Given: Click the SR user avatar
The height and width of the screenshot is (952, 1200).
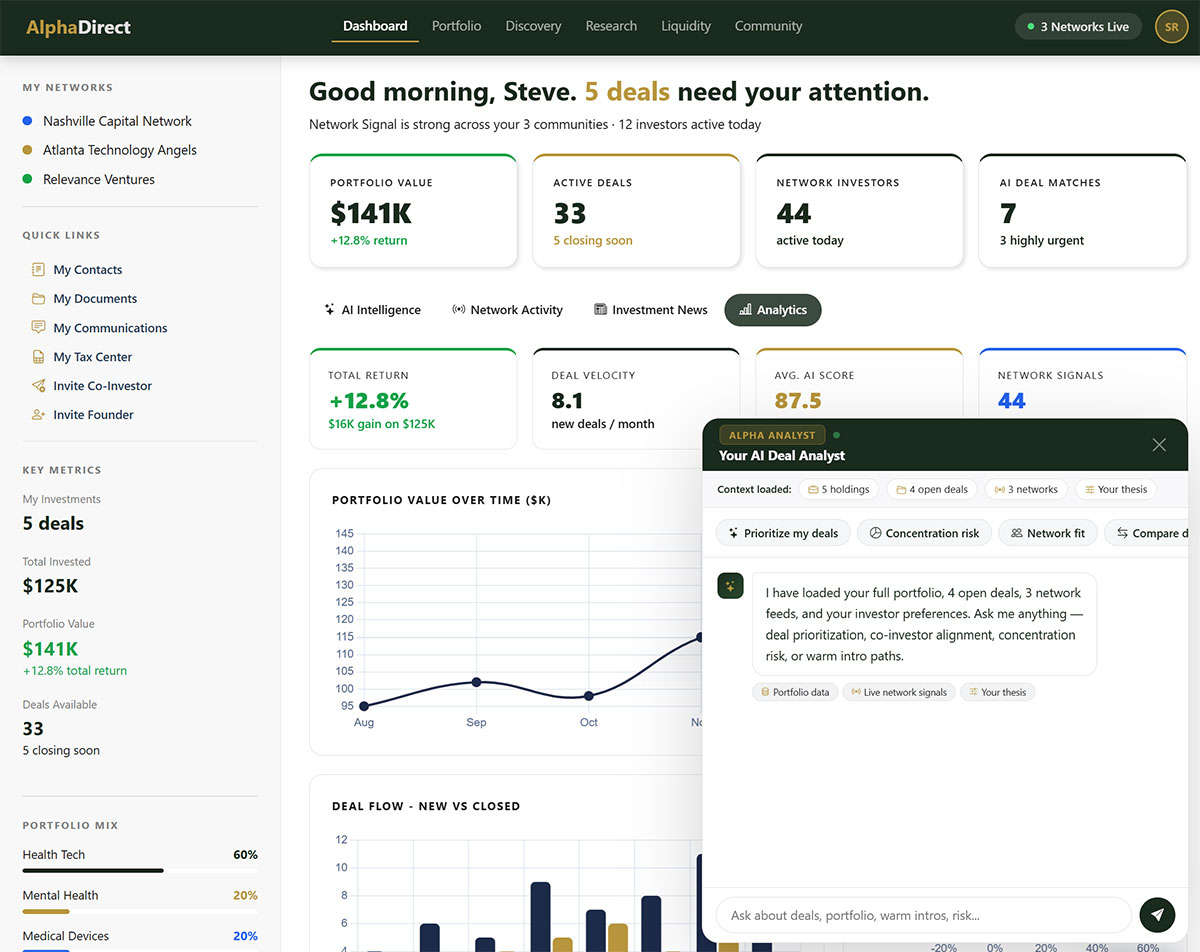Looking at the screenshot, I should pos(1172,27).
